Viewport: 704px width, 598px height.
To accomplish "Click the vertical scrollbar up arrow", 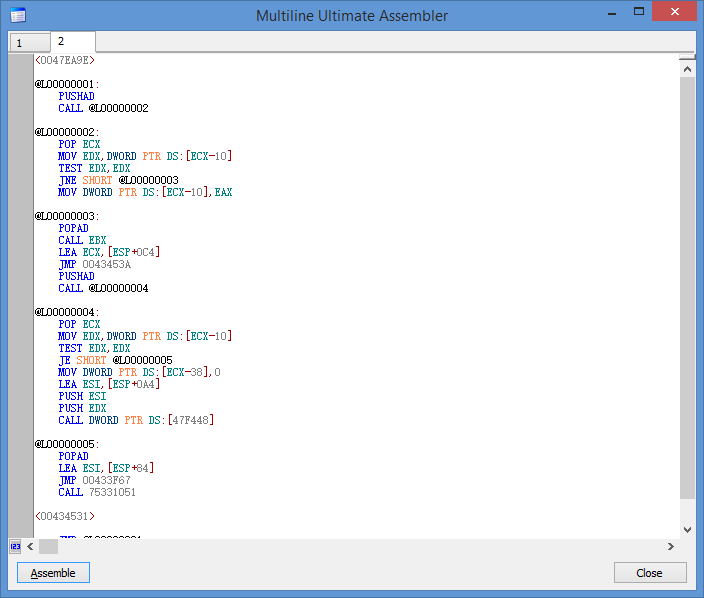I will 687,69.
